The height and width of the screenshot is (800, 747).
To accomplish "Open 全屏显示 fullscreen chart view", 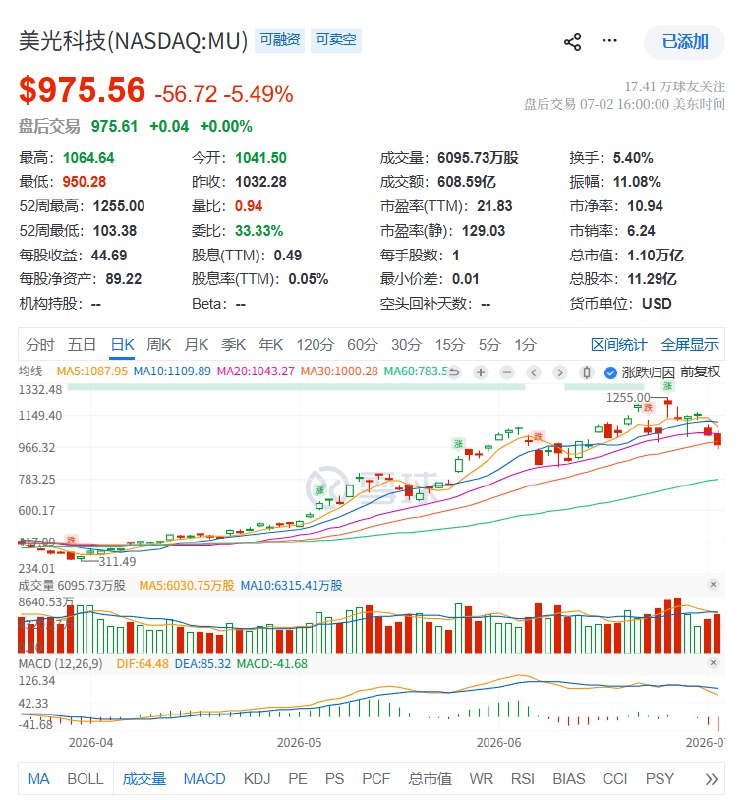I will (689, 345).
